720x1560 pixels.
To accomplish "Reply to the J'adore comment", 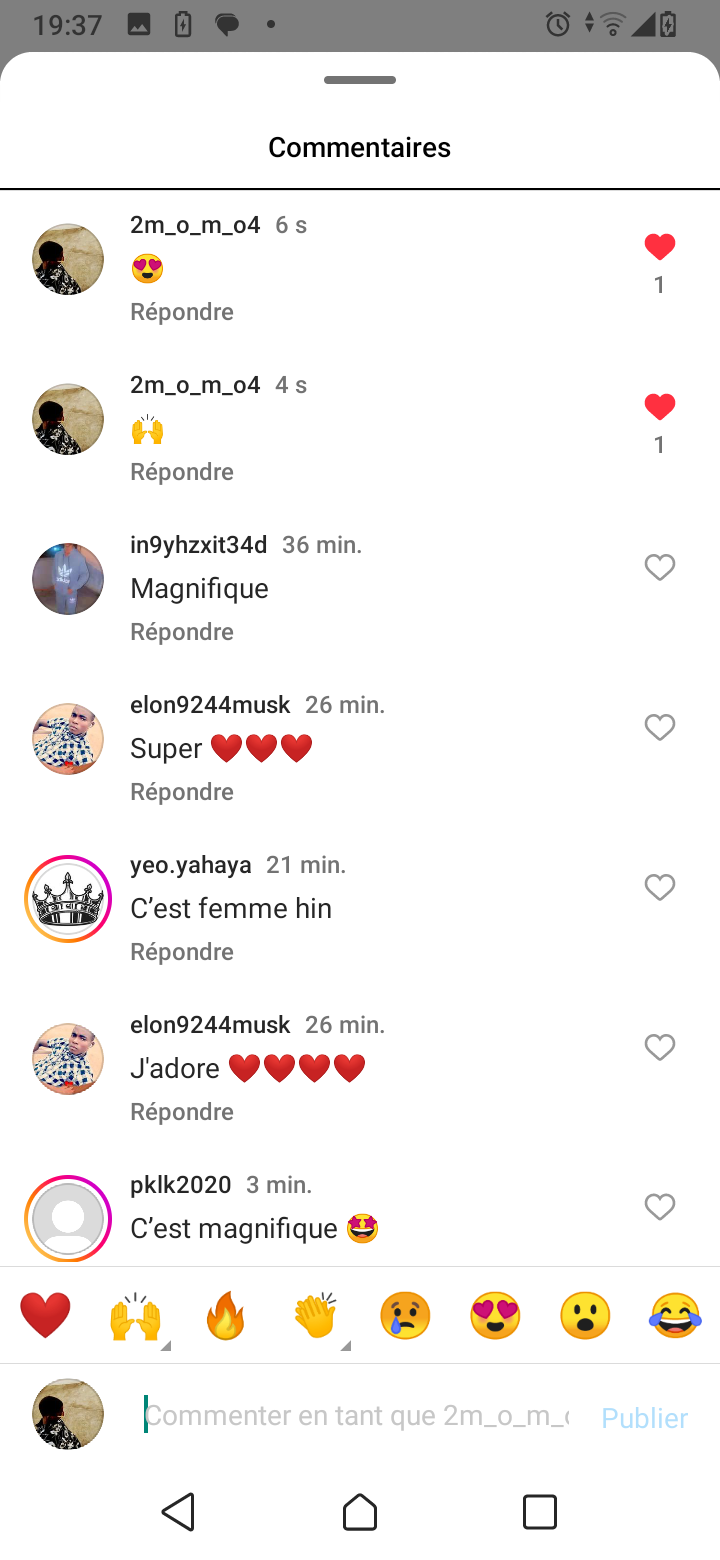I will 182,1112.
